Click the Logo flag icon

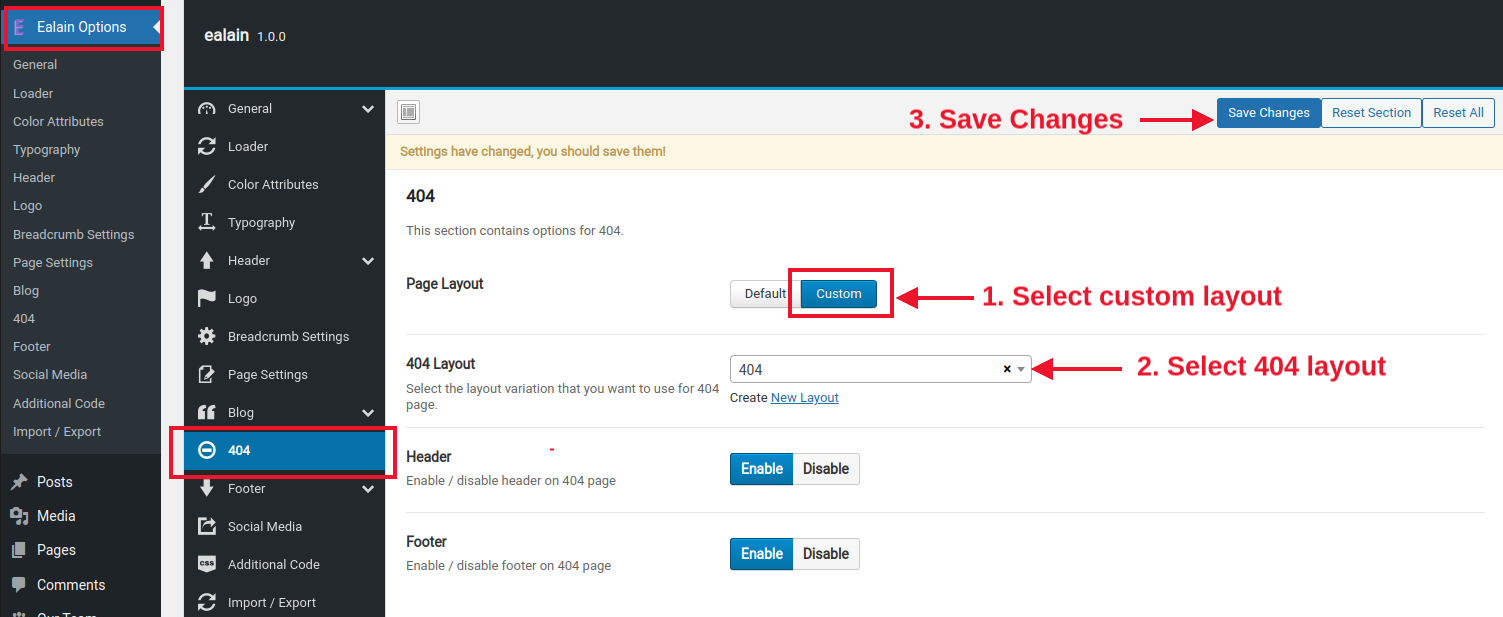pos(207,298)
